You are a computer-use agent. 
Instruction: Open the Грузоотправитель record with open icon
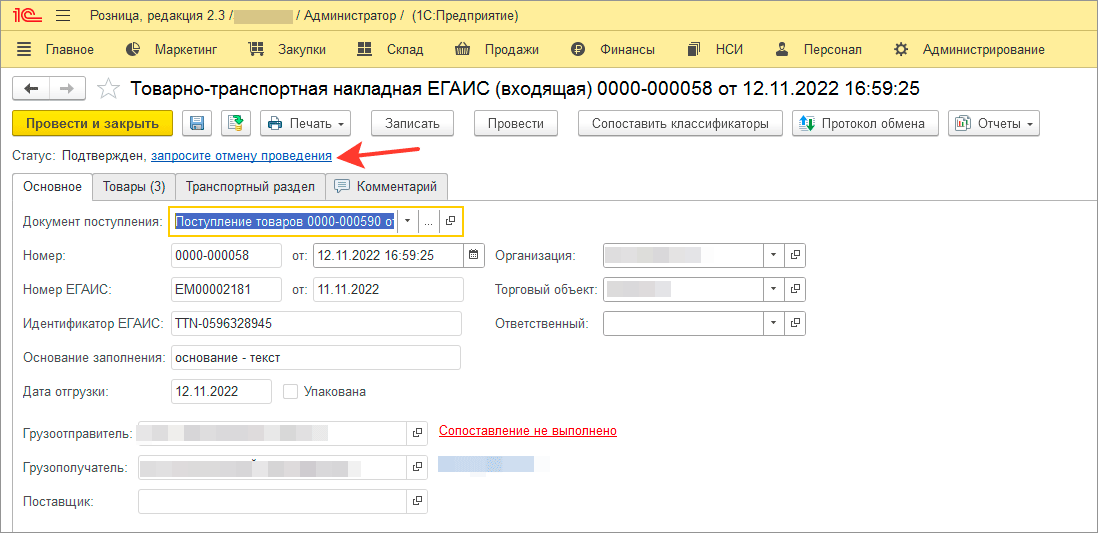coord(417,433)
